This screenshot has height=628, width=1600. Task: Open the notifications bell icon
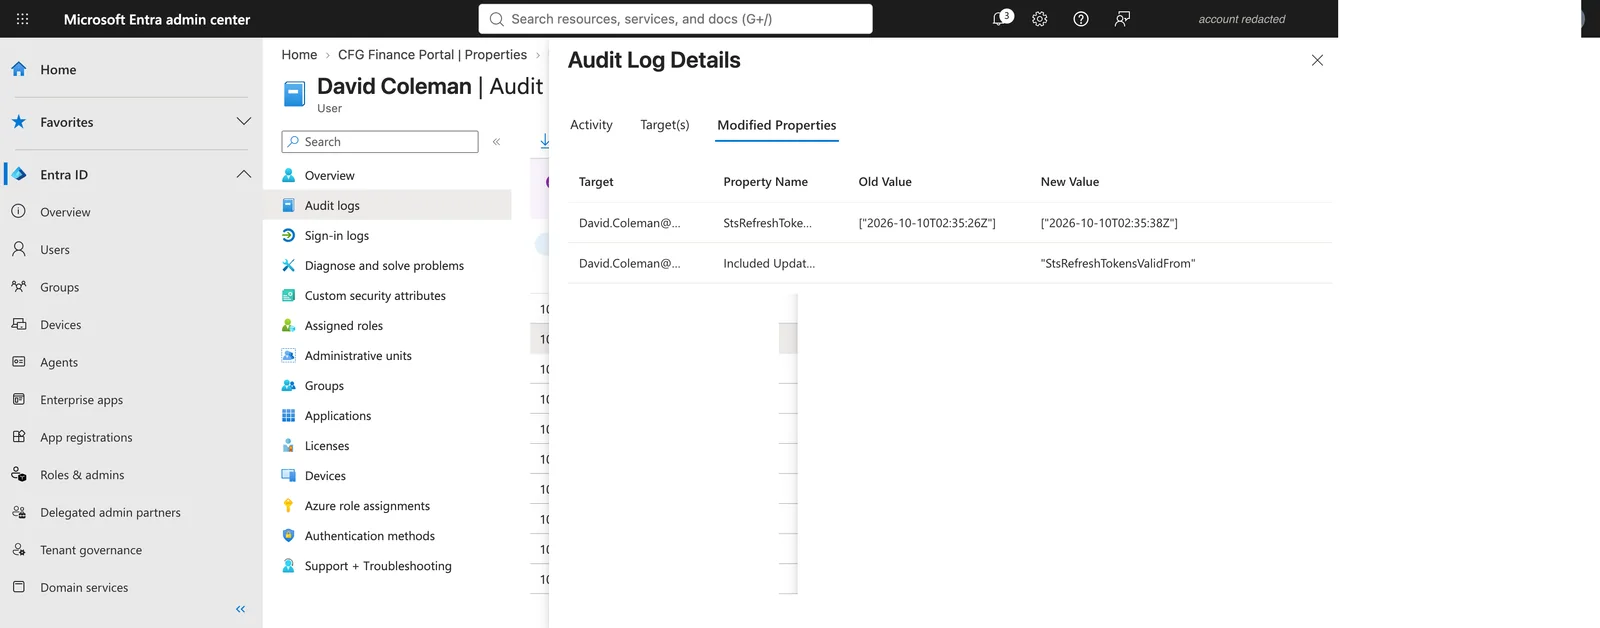click(x=1000, y=18)
